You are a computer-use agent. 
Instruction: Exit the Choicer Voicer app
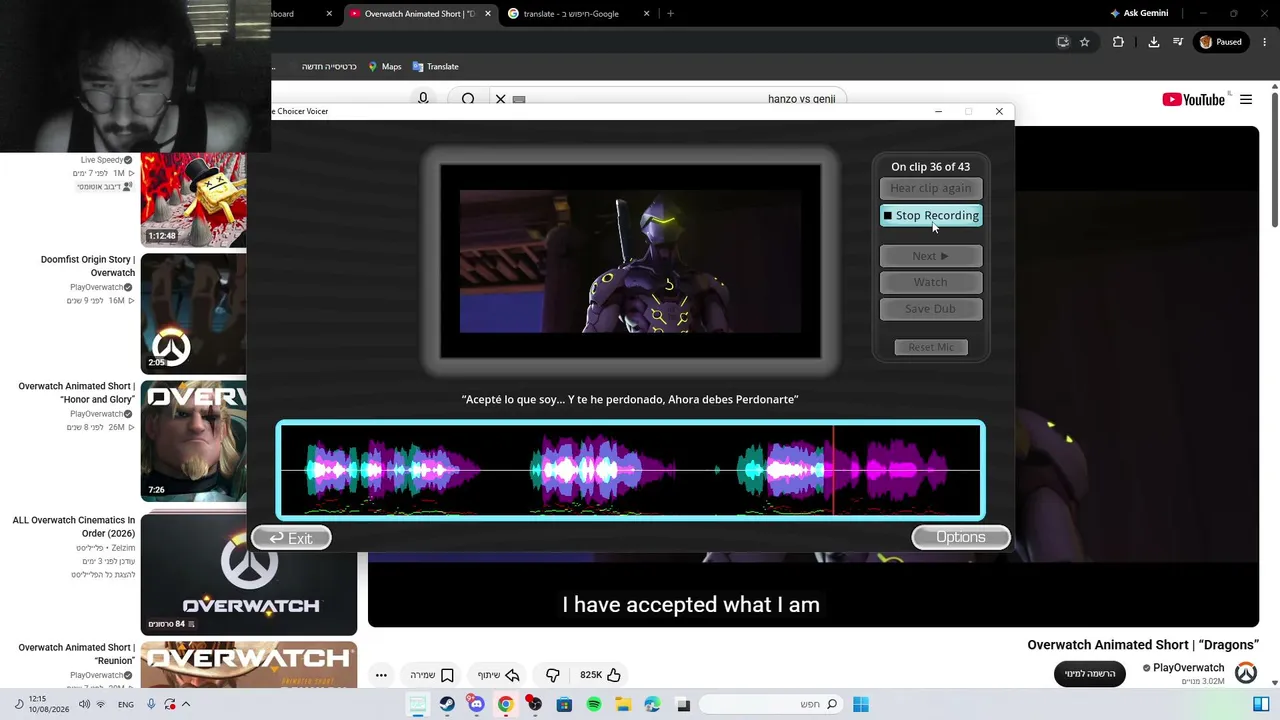tap(291, 538)
